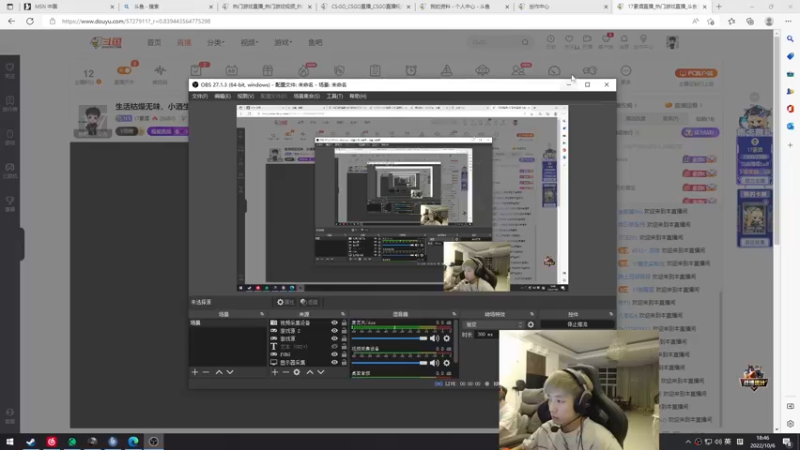Screen dimensions: 800x450
Task: Add a new source with plus icon in Sources panel
Action: click(x=274, y=372)
